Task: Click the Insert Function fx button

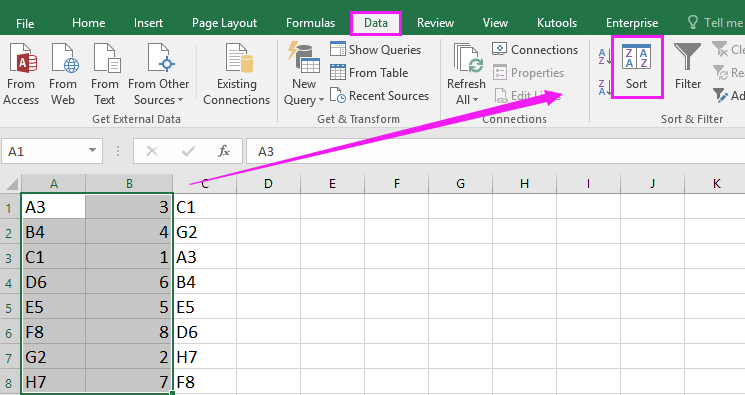Action: [x=223, y=151]
